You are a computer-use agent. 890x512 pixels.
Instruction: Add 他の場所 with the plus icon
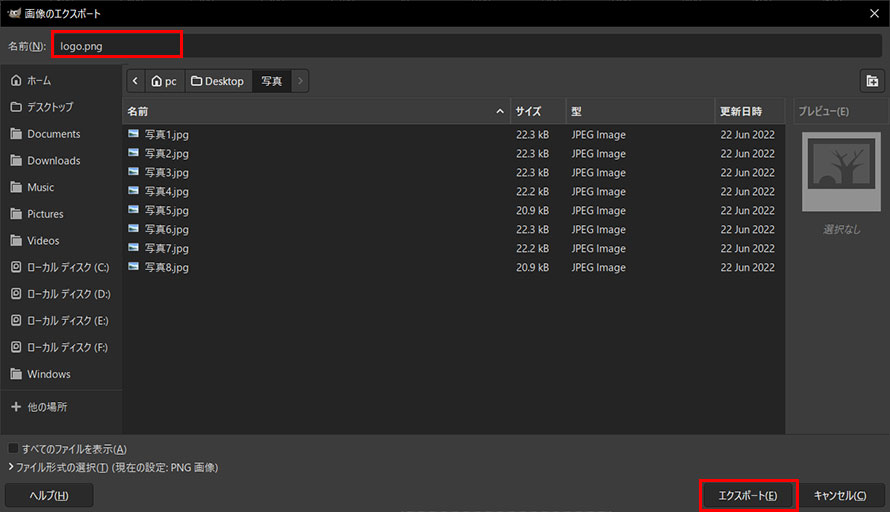[x=16, y=406]
